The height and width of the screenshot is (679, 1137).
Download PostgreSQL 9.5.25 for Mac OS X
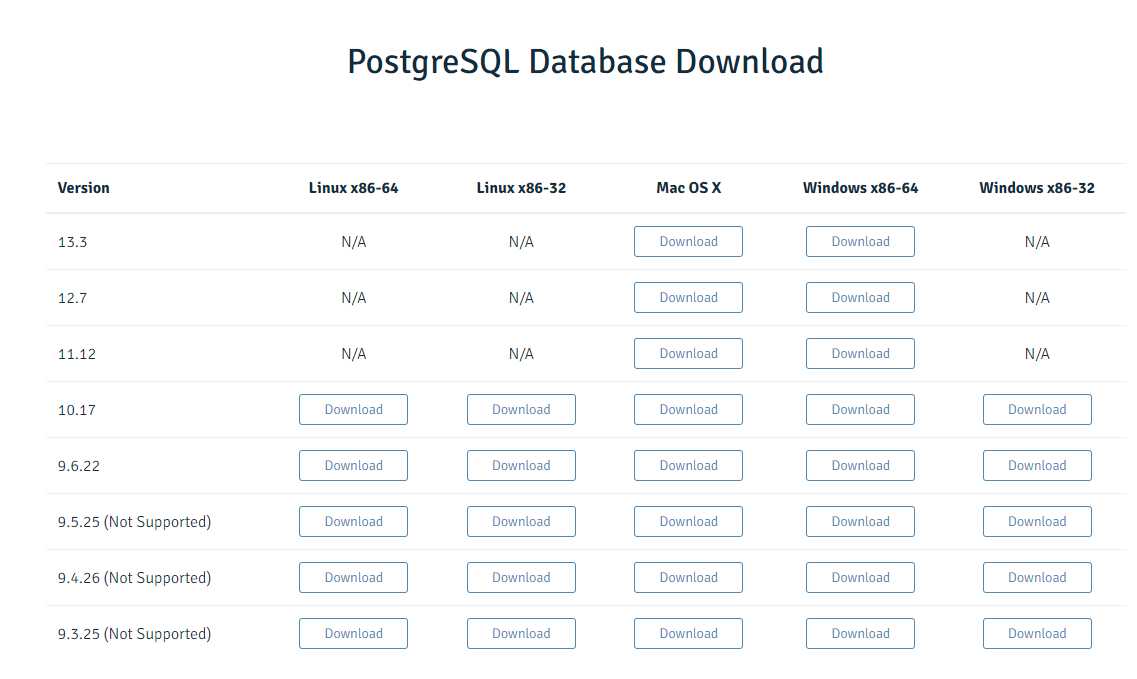[x=688, y=522]
